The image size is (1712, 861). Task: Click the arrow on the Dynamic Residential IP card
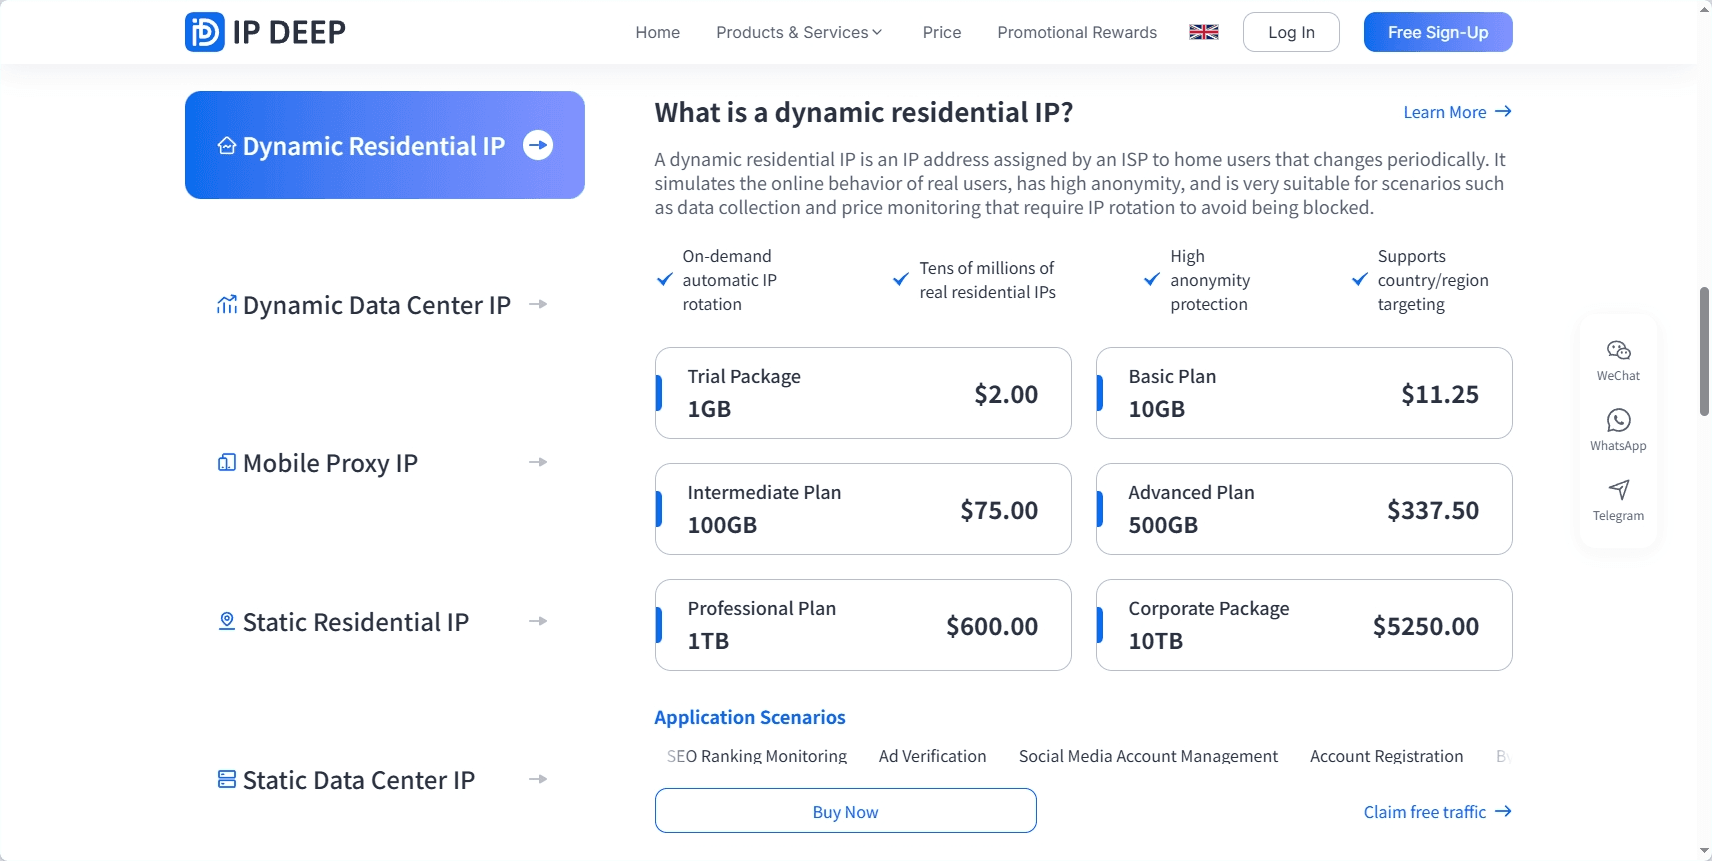click(x=538, y=145)
